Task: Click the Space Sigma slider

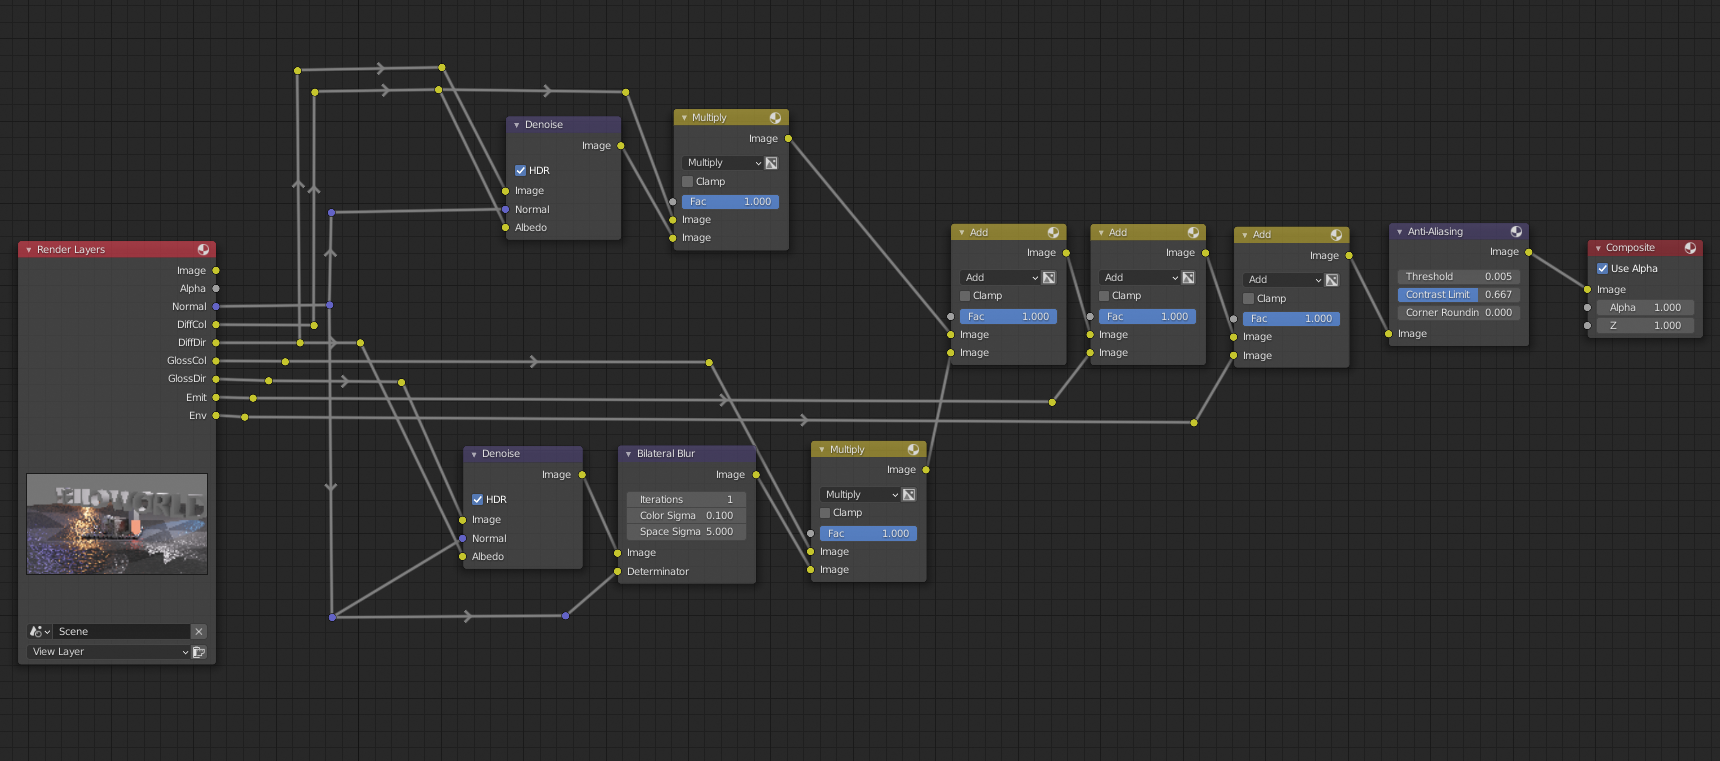Action: click(x=686, y=531)
